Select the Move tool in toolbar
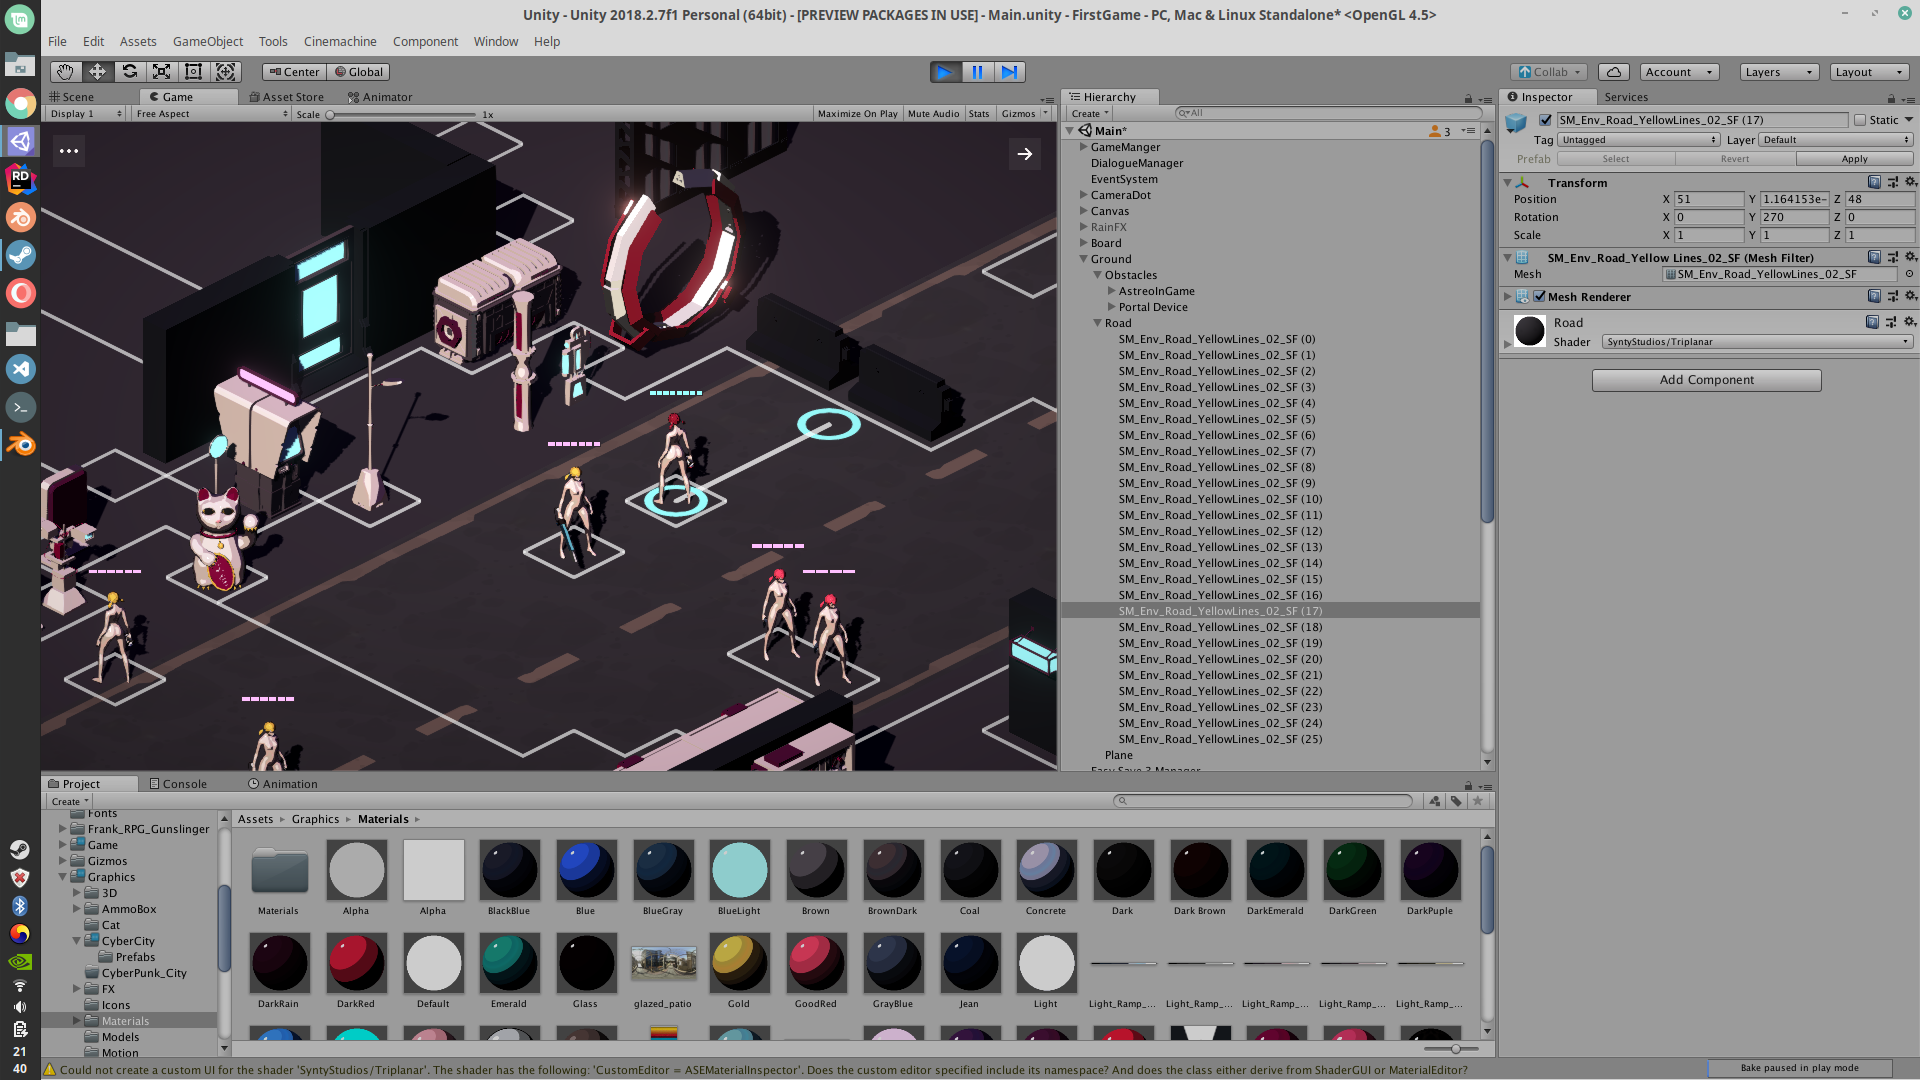The width and height of the screenshot is (1920, 1080). tap(97, 72)
